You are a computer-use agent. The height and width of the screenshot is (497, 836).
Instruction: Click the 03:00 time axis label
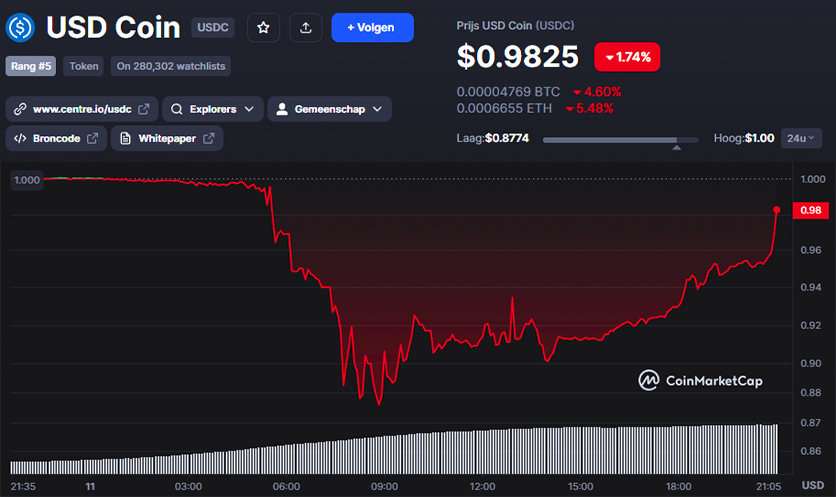pyautogui.click(x=188, y=486)
